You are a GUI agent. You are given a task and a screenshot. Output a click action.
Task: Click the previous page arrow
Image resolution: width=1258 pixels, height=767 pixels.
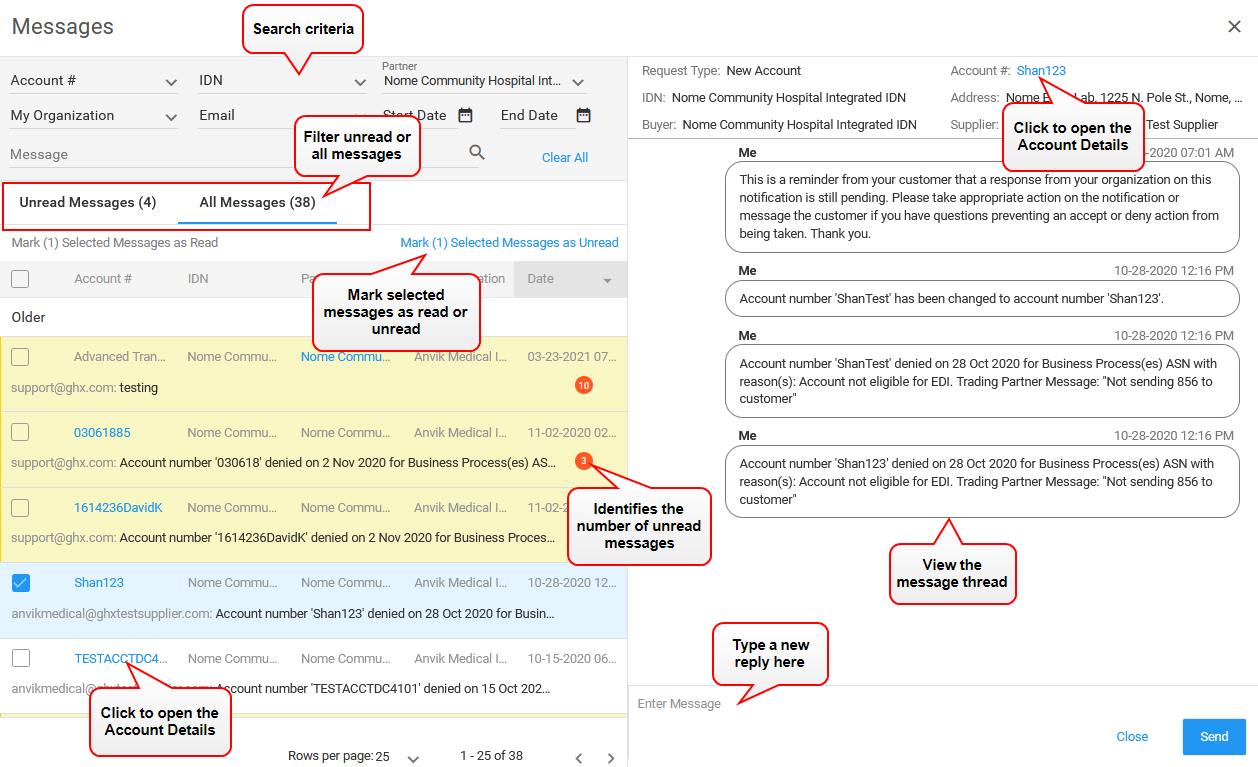point(579,757)
